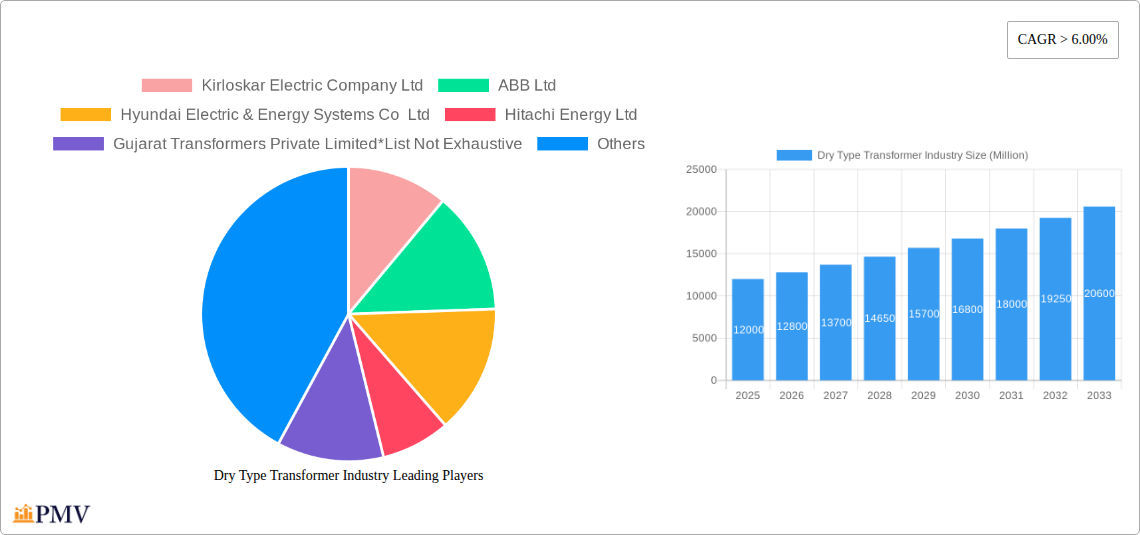
Task: Select the green ABB pie slice
Action: (436, 269)
